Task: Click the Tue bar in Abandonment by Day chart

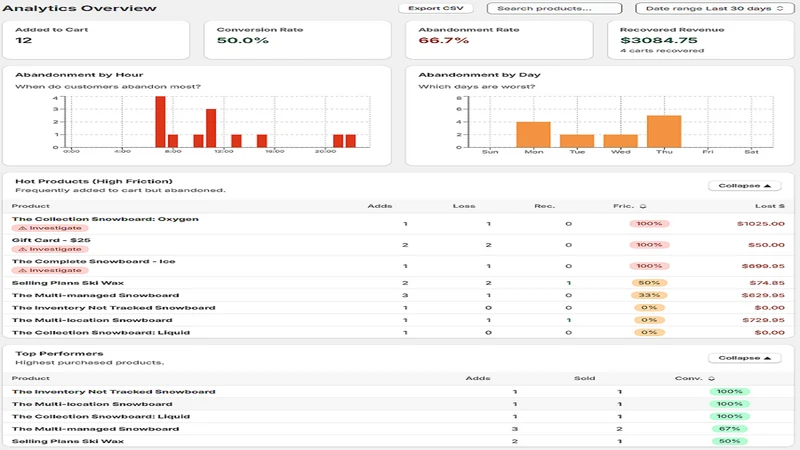Action: tap(577, 141)
